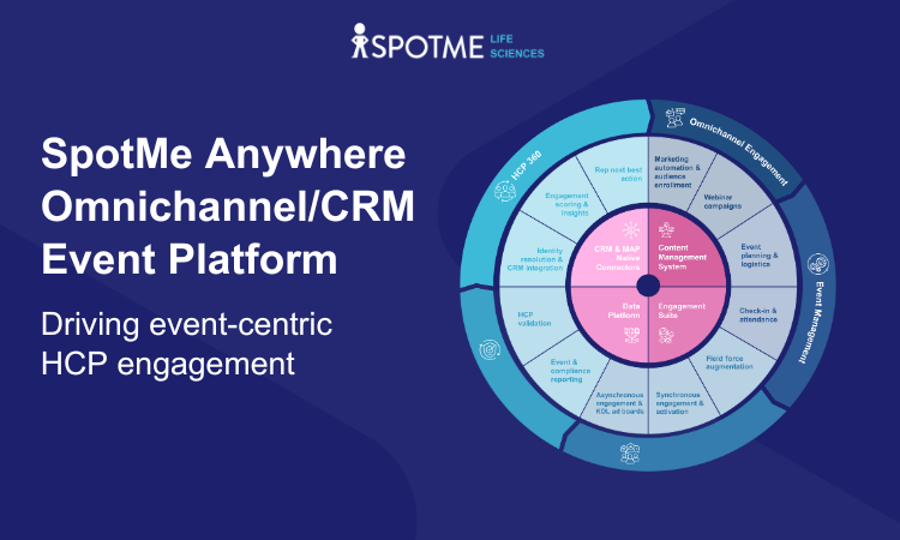Click Engagement scoring & insights segment

point(567,204)
